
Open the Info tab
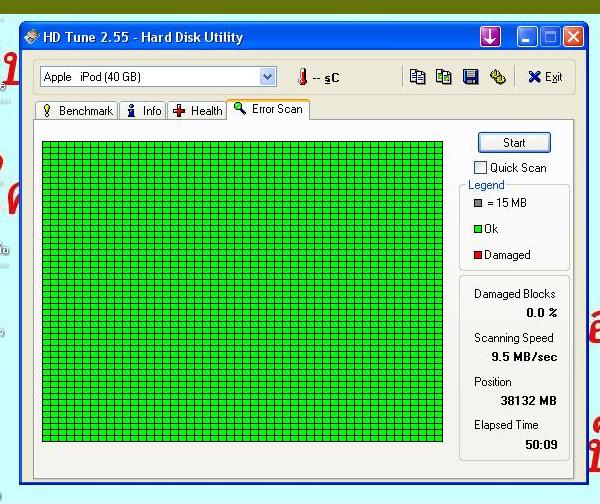click(x=143, y=111)
